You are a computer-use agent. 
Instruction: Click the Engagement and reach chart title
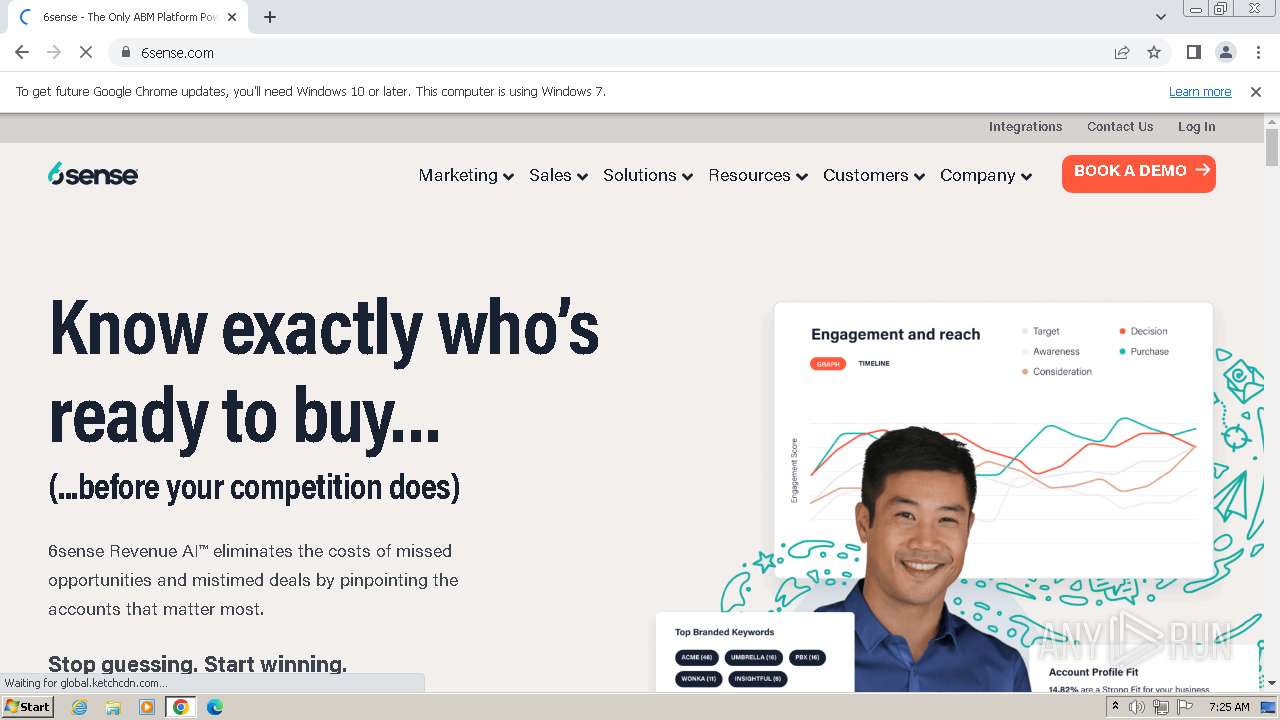click(x=895, y=335)
